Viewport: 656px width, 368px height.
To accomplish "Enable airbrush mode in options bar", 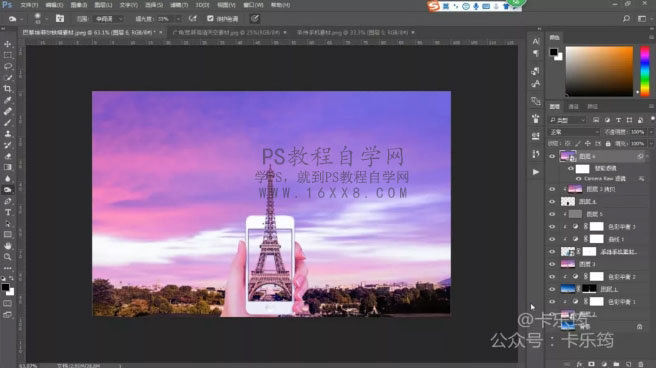I will point(192,18).
